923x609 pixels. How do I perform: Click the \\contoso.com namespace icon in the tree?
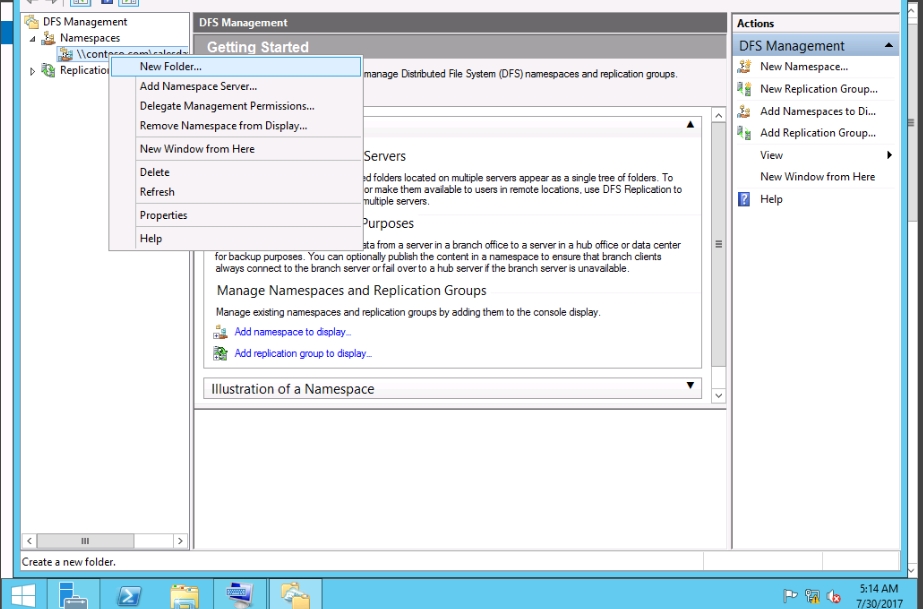65,54
